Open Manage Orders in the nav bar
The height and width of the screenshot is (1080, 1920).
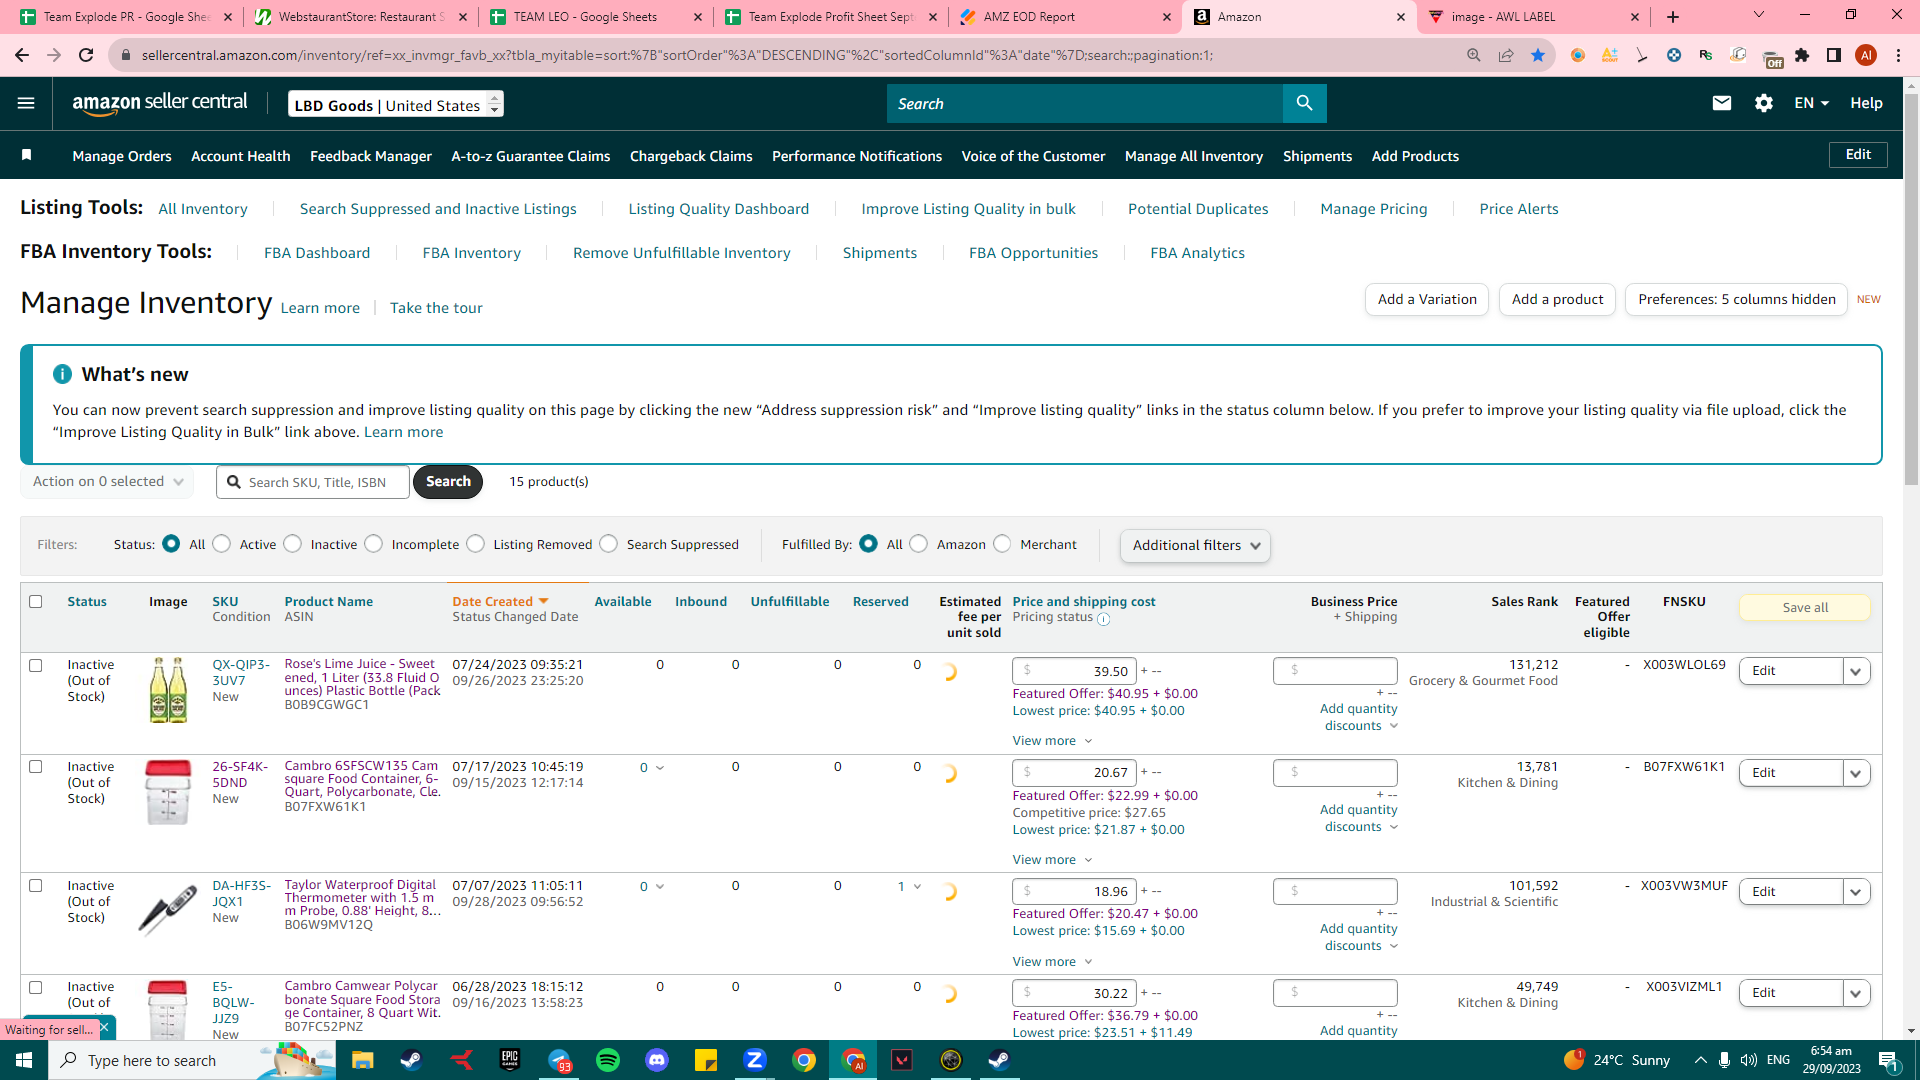[x=122, y=156]
